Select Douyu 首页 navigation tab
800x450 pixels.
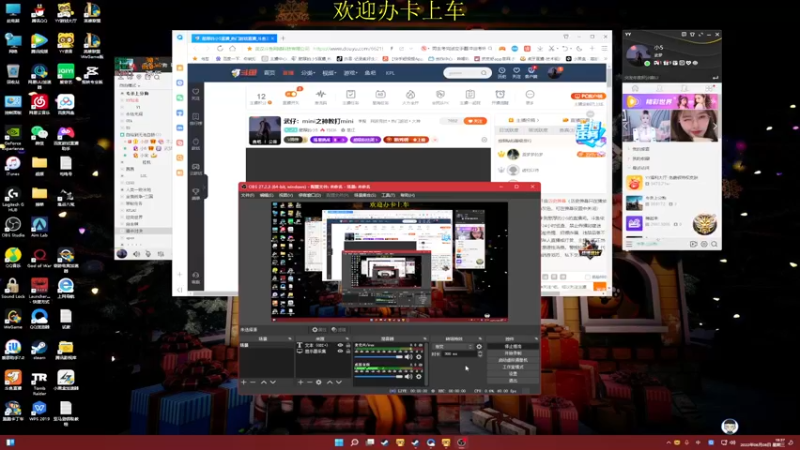pos(269,73)
